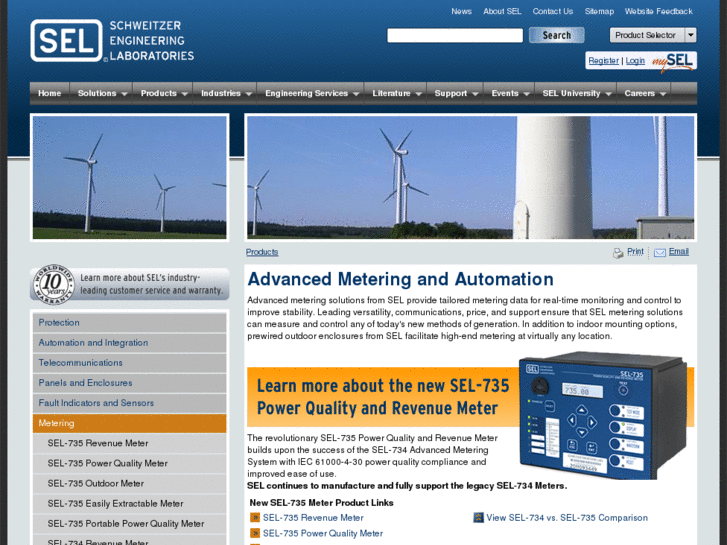Expand the Literature navigation menu

point(395,93)
